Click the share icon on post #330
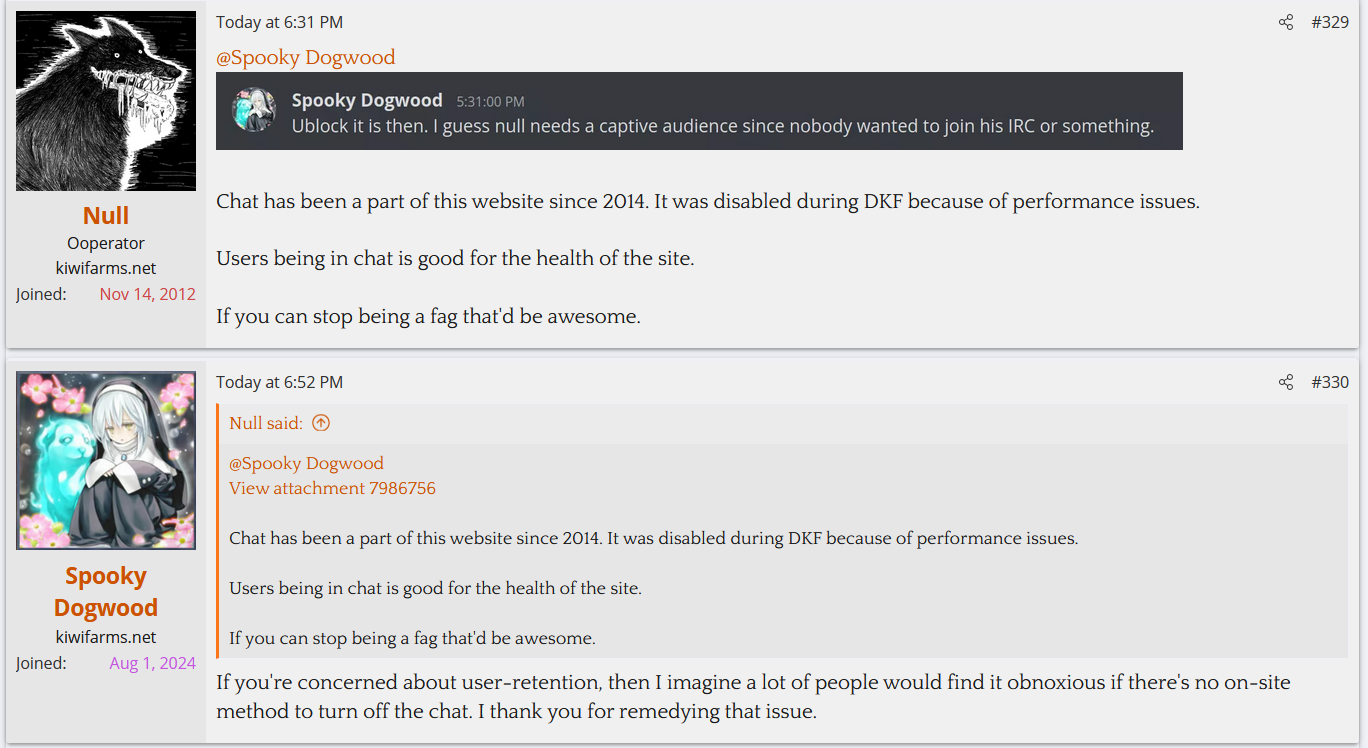 [x=1286, y=382]
